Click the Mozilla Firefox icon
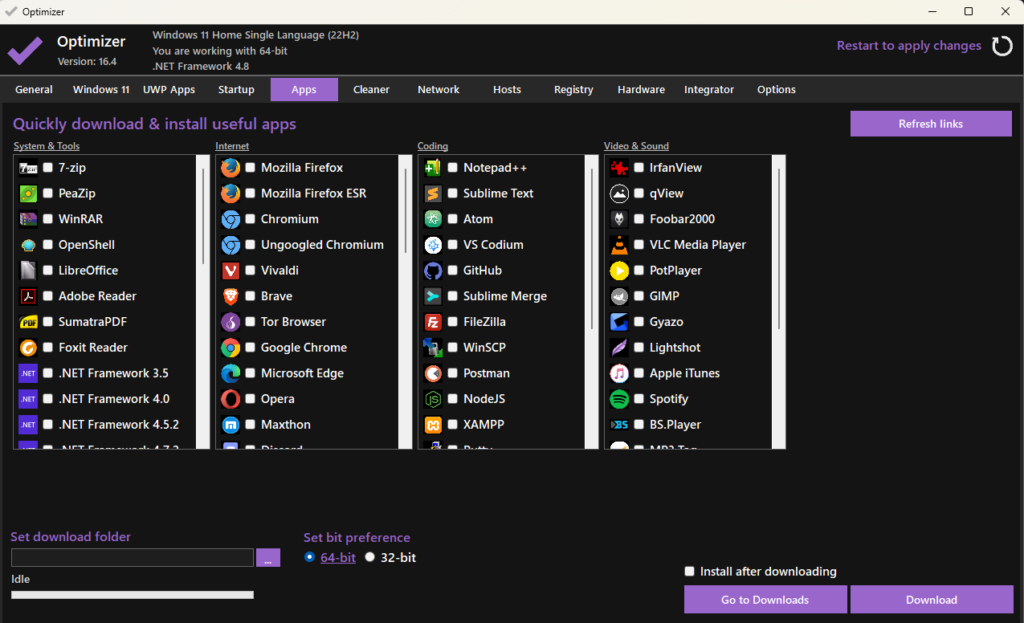 [x=230, y=168]
